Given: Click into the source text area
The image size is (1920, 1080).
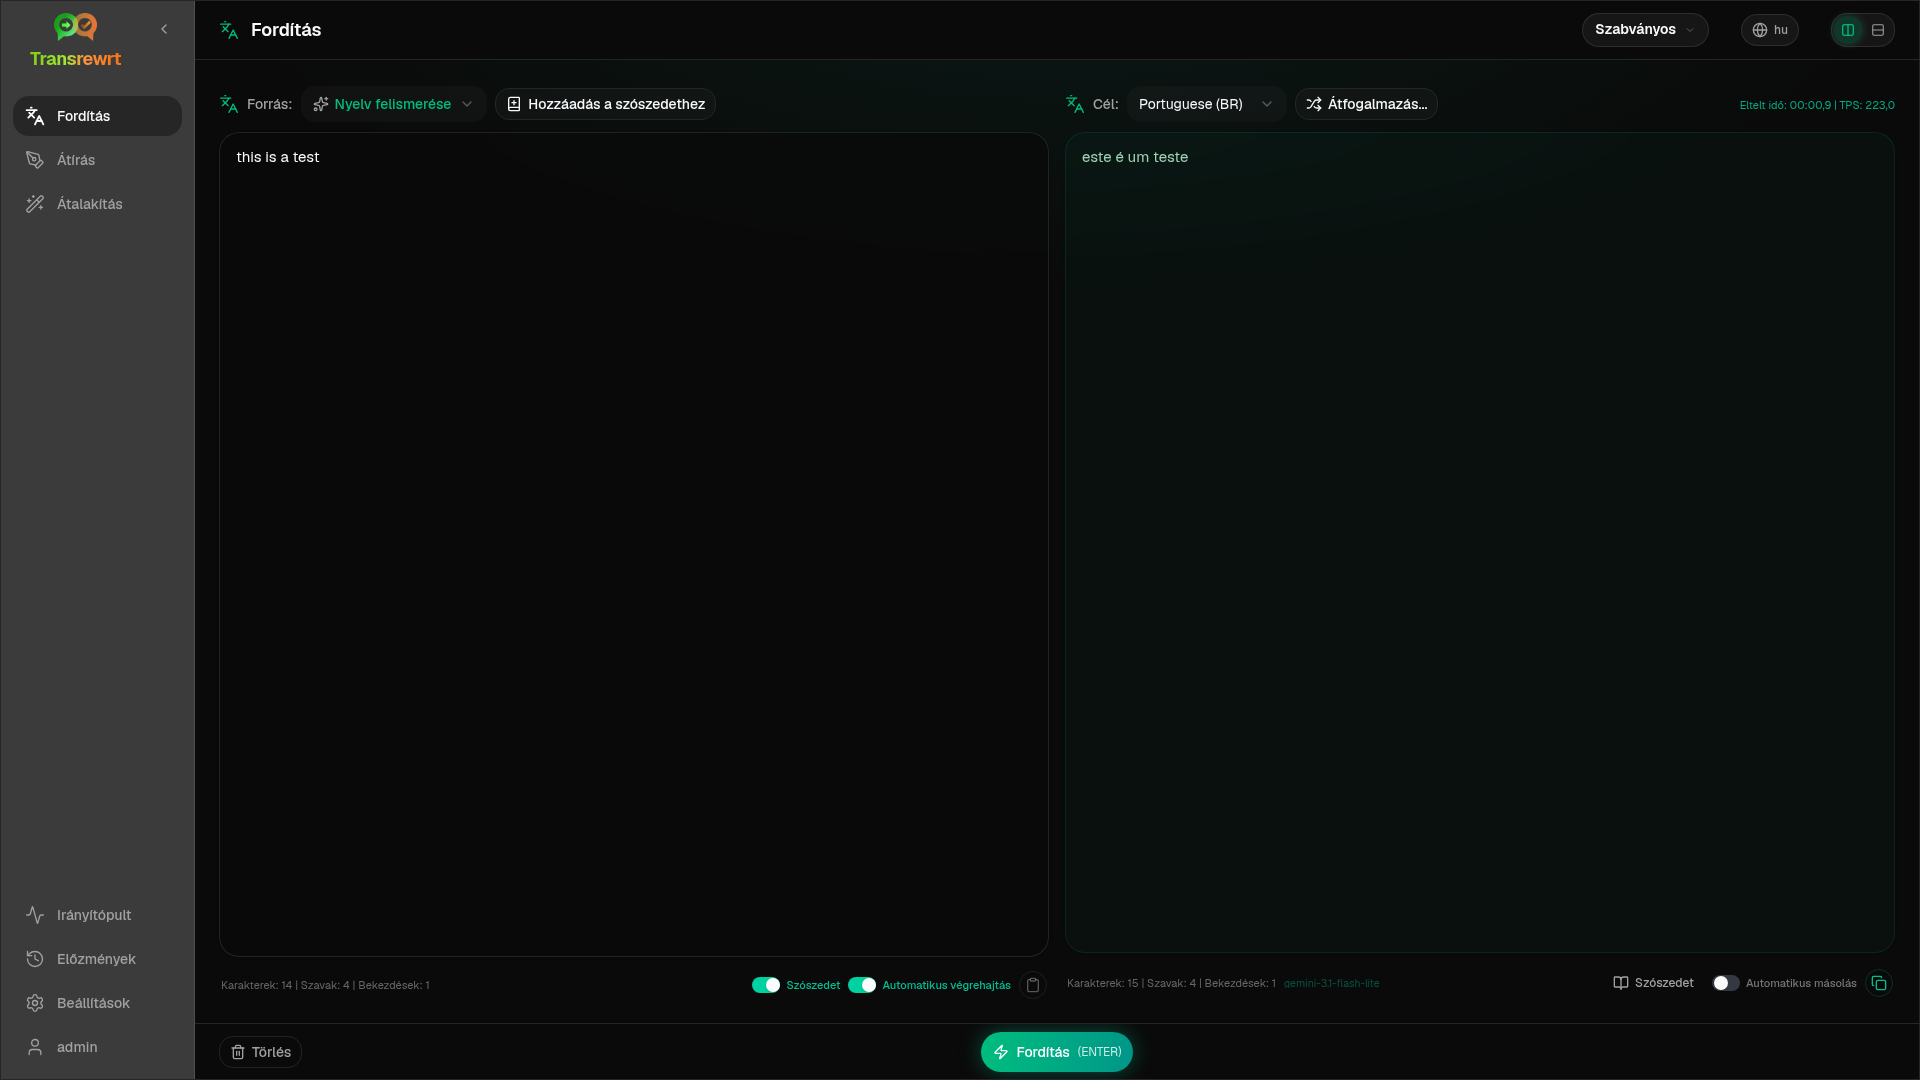Looking at the screenshot, I should (x=634, y=544).
